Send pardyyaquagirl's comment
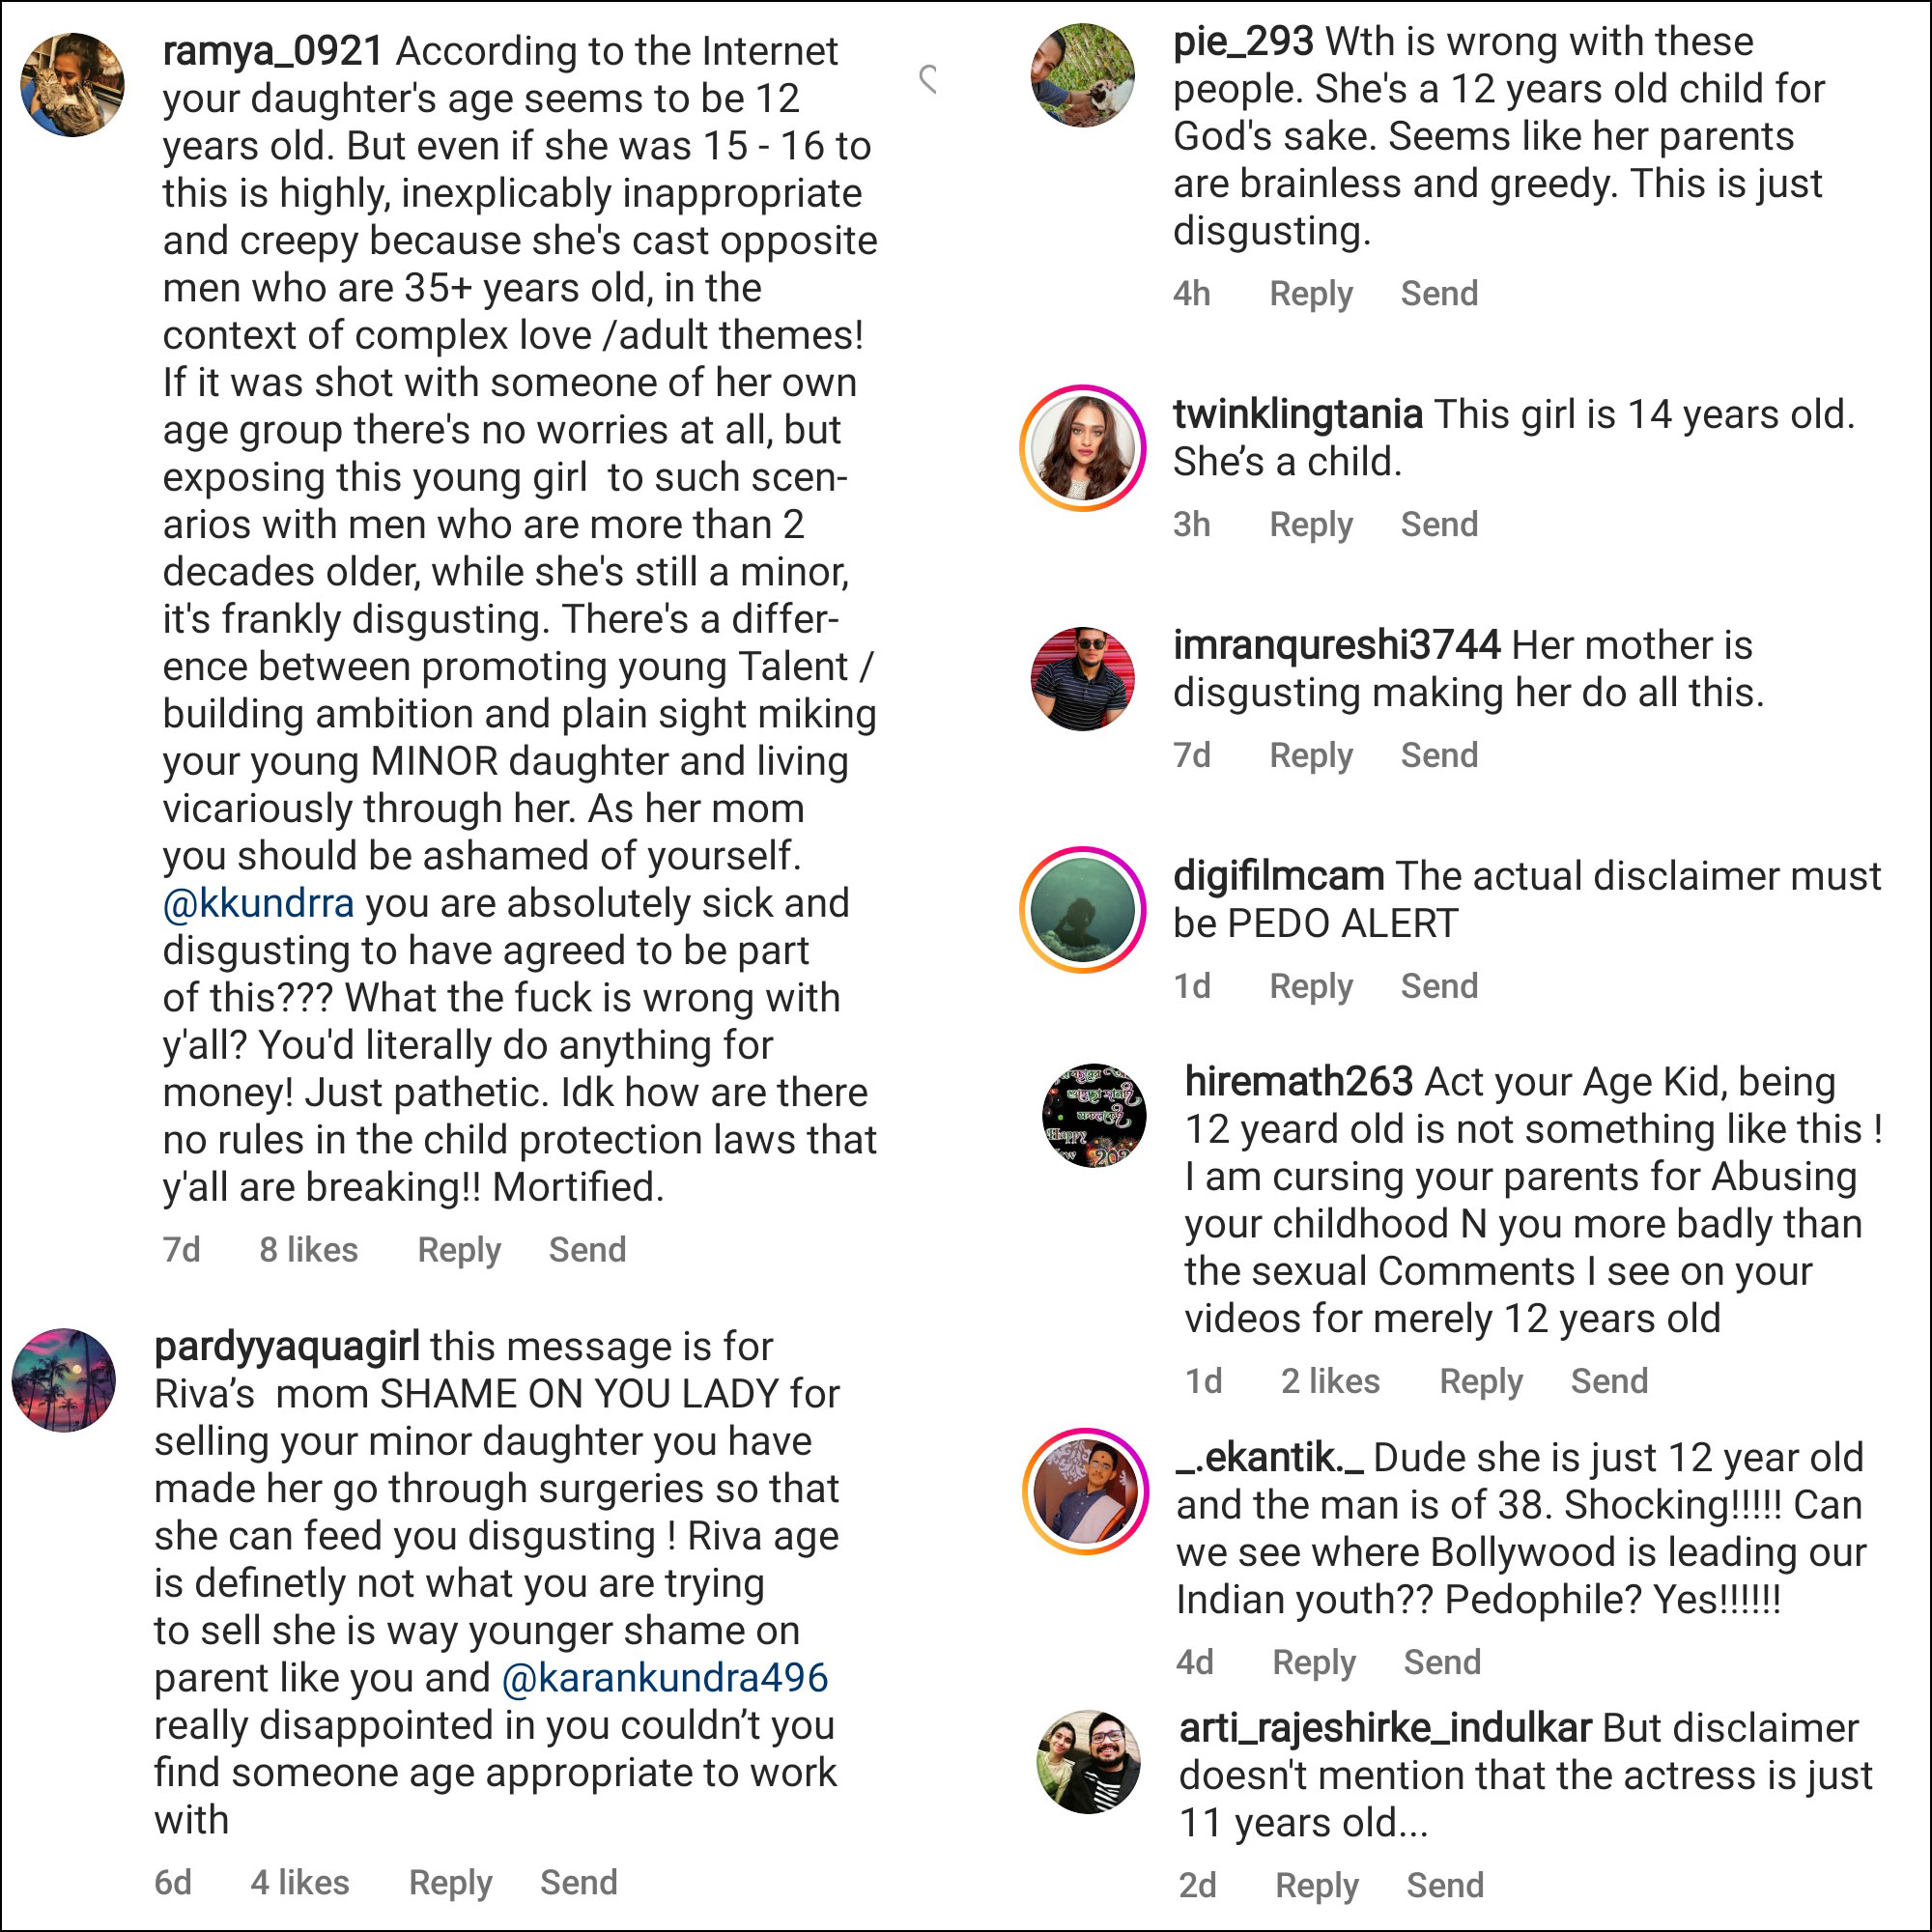The image size is (1932, 1932). [x=579, y=1882]
